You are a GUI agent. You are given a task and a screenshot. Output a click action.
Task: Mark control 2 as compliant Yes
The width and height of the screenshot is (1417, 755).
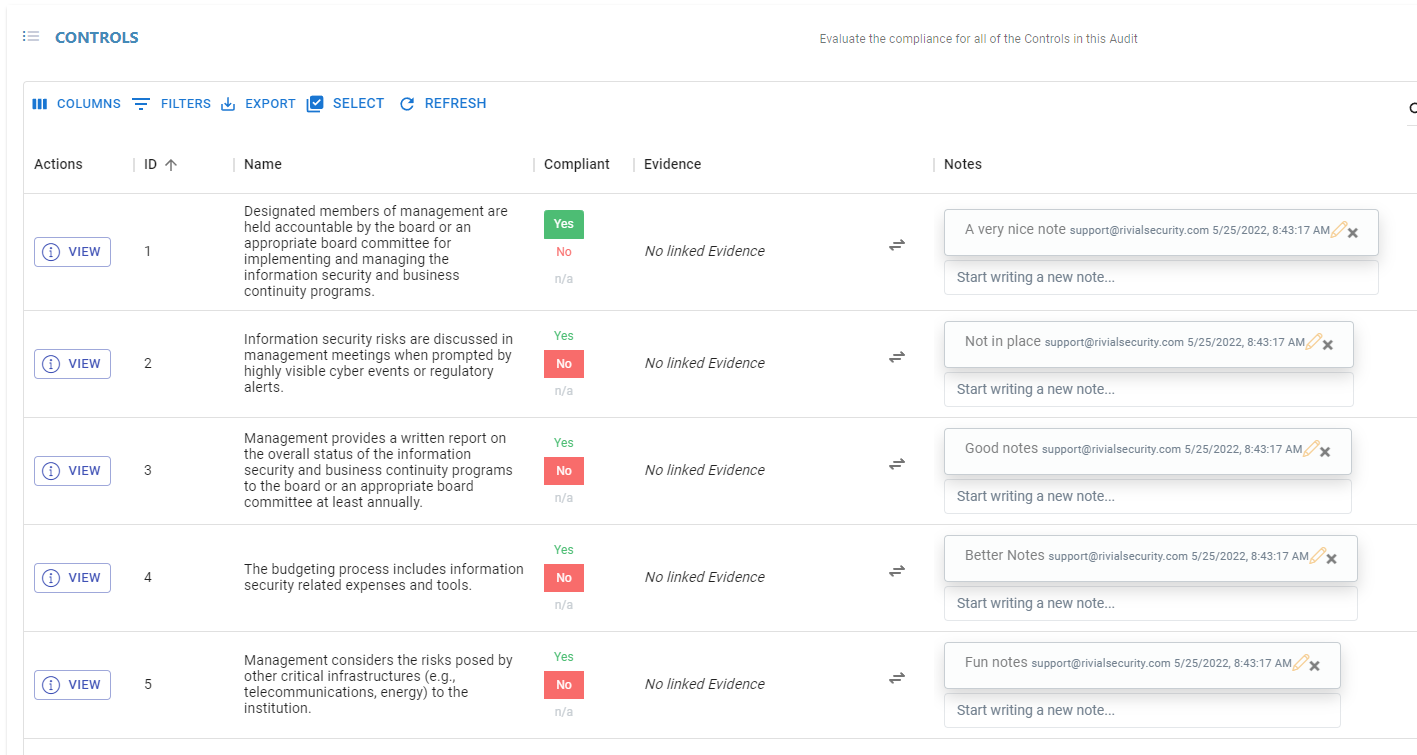point(564,336)
